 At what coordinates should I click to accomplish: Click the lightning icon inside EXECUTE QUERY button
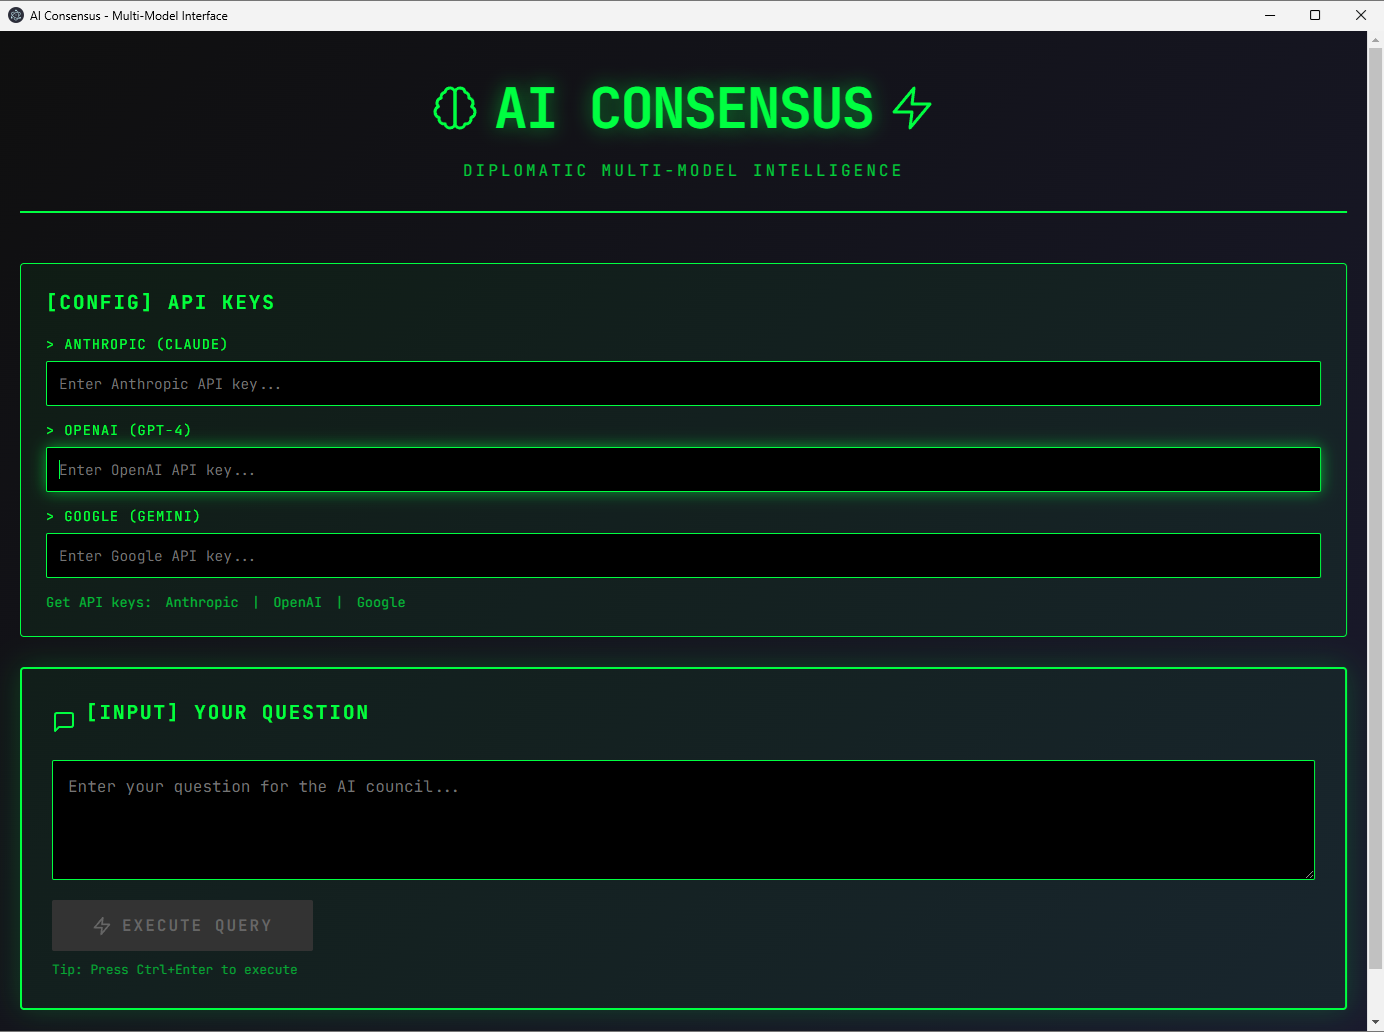[x=101, y=925]
